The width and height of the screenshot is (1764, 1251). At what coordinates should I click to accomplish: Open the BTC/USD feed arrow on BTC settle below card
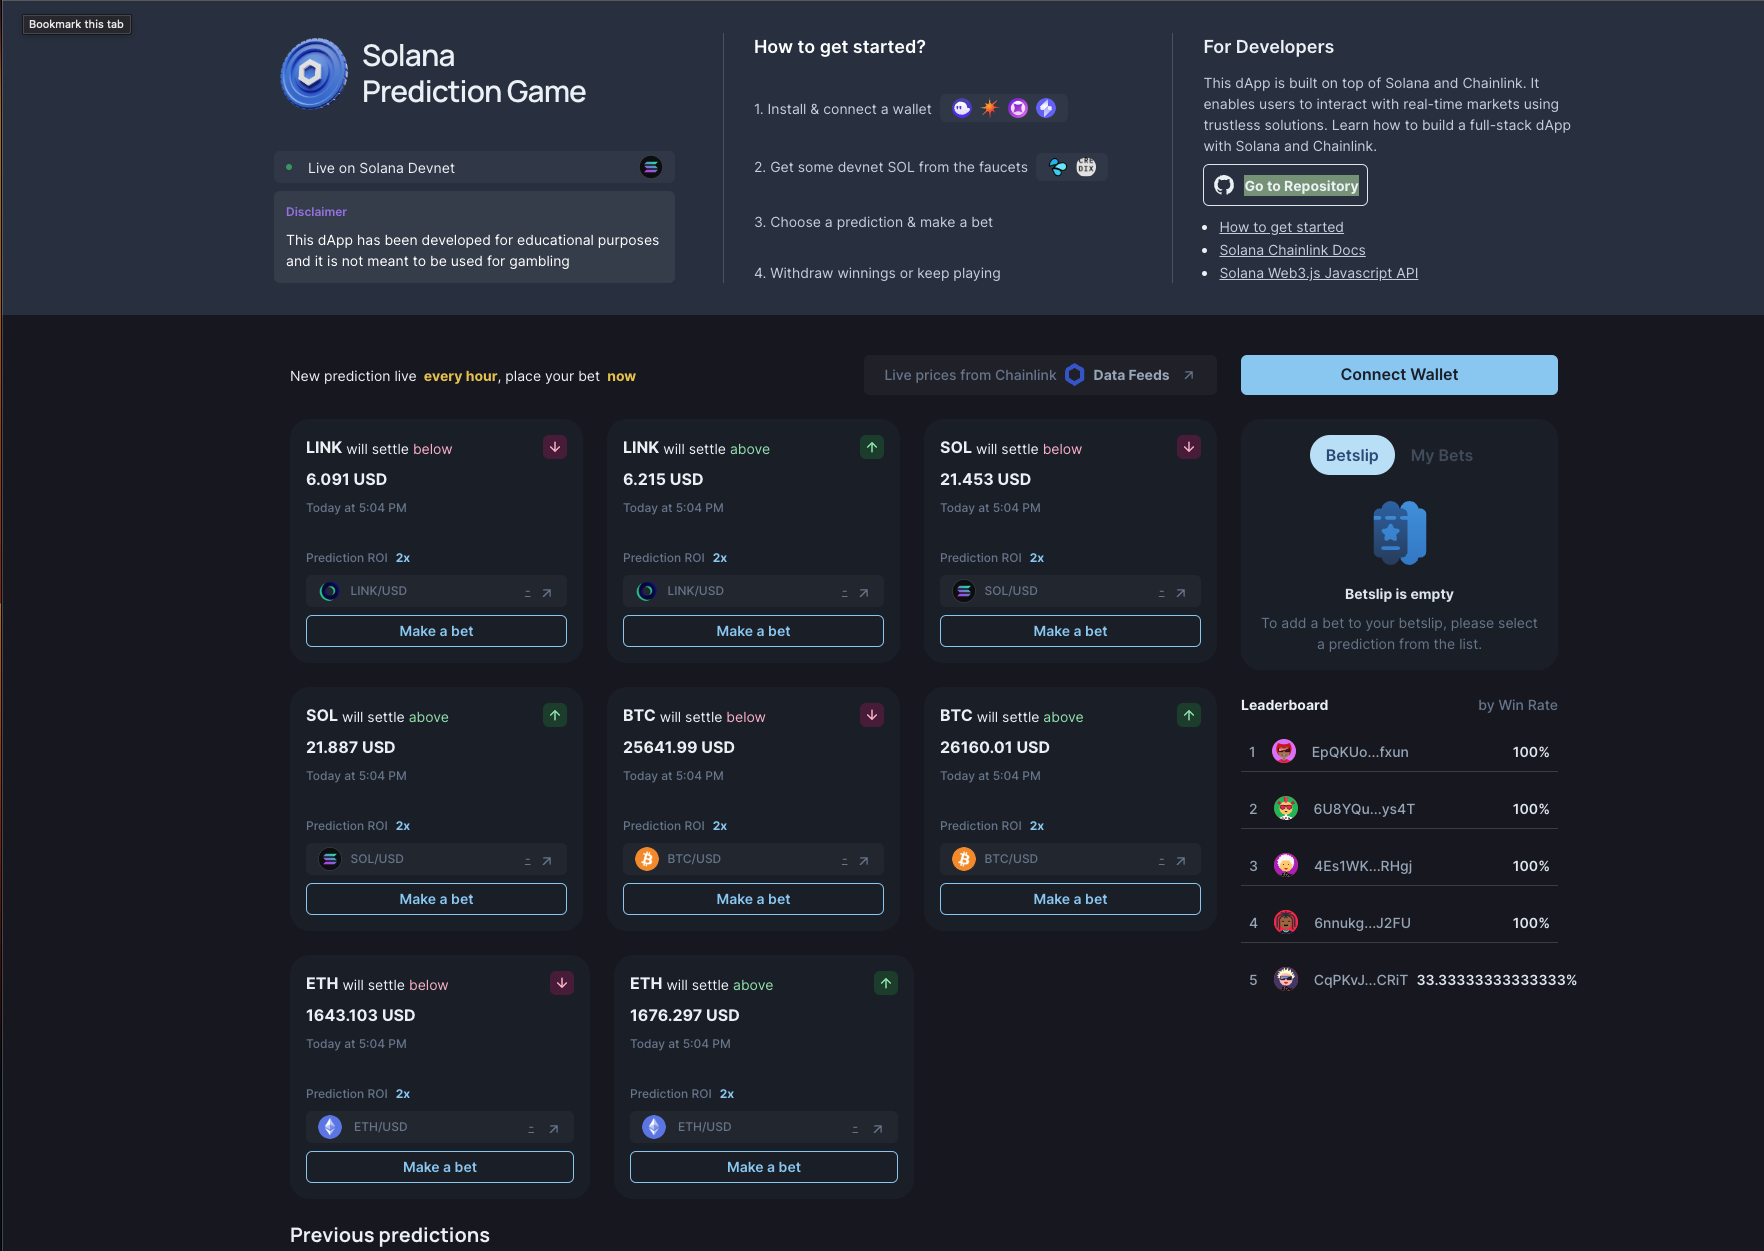pos(864,860)
